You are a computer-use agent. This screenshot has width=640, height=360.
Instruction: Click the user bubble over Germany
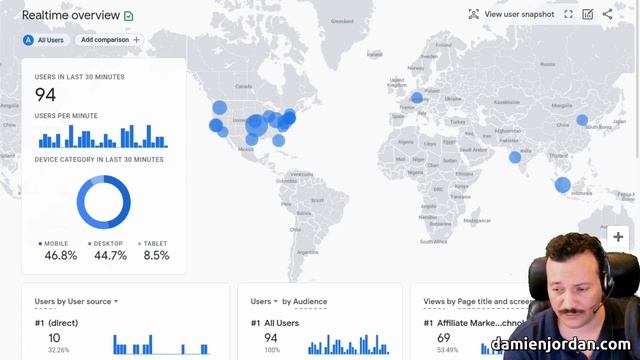click(x=417, y=98)
